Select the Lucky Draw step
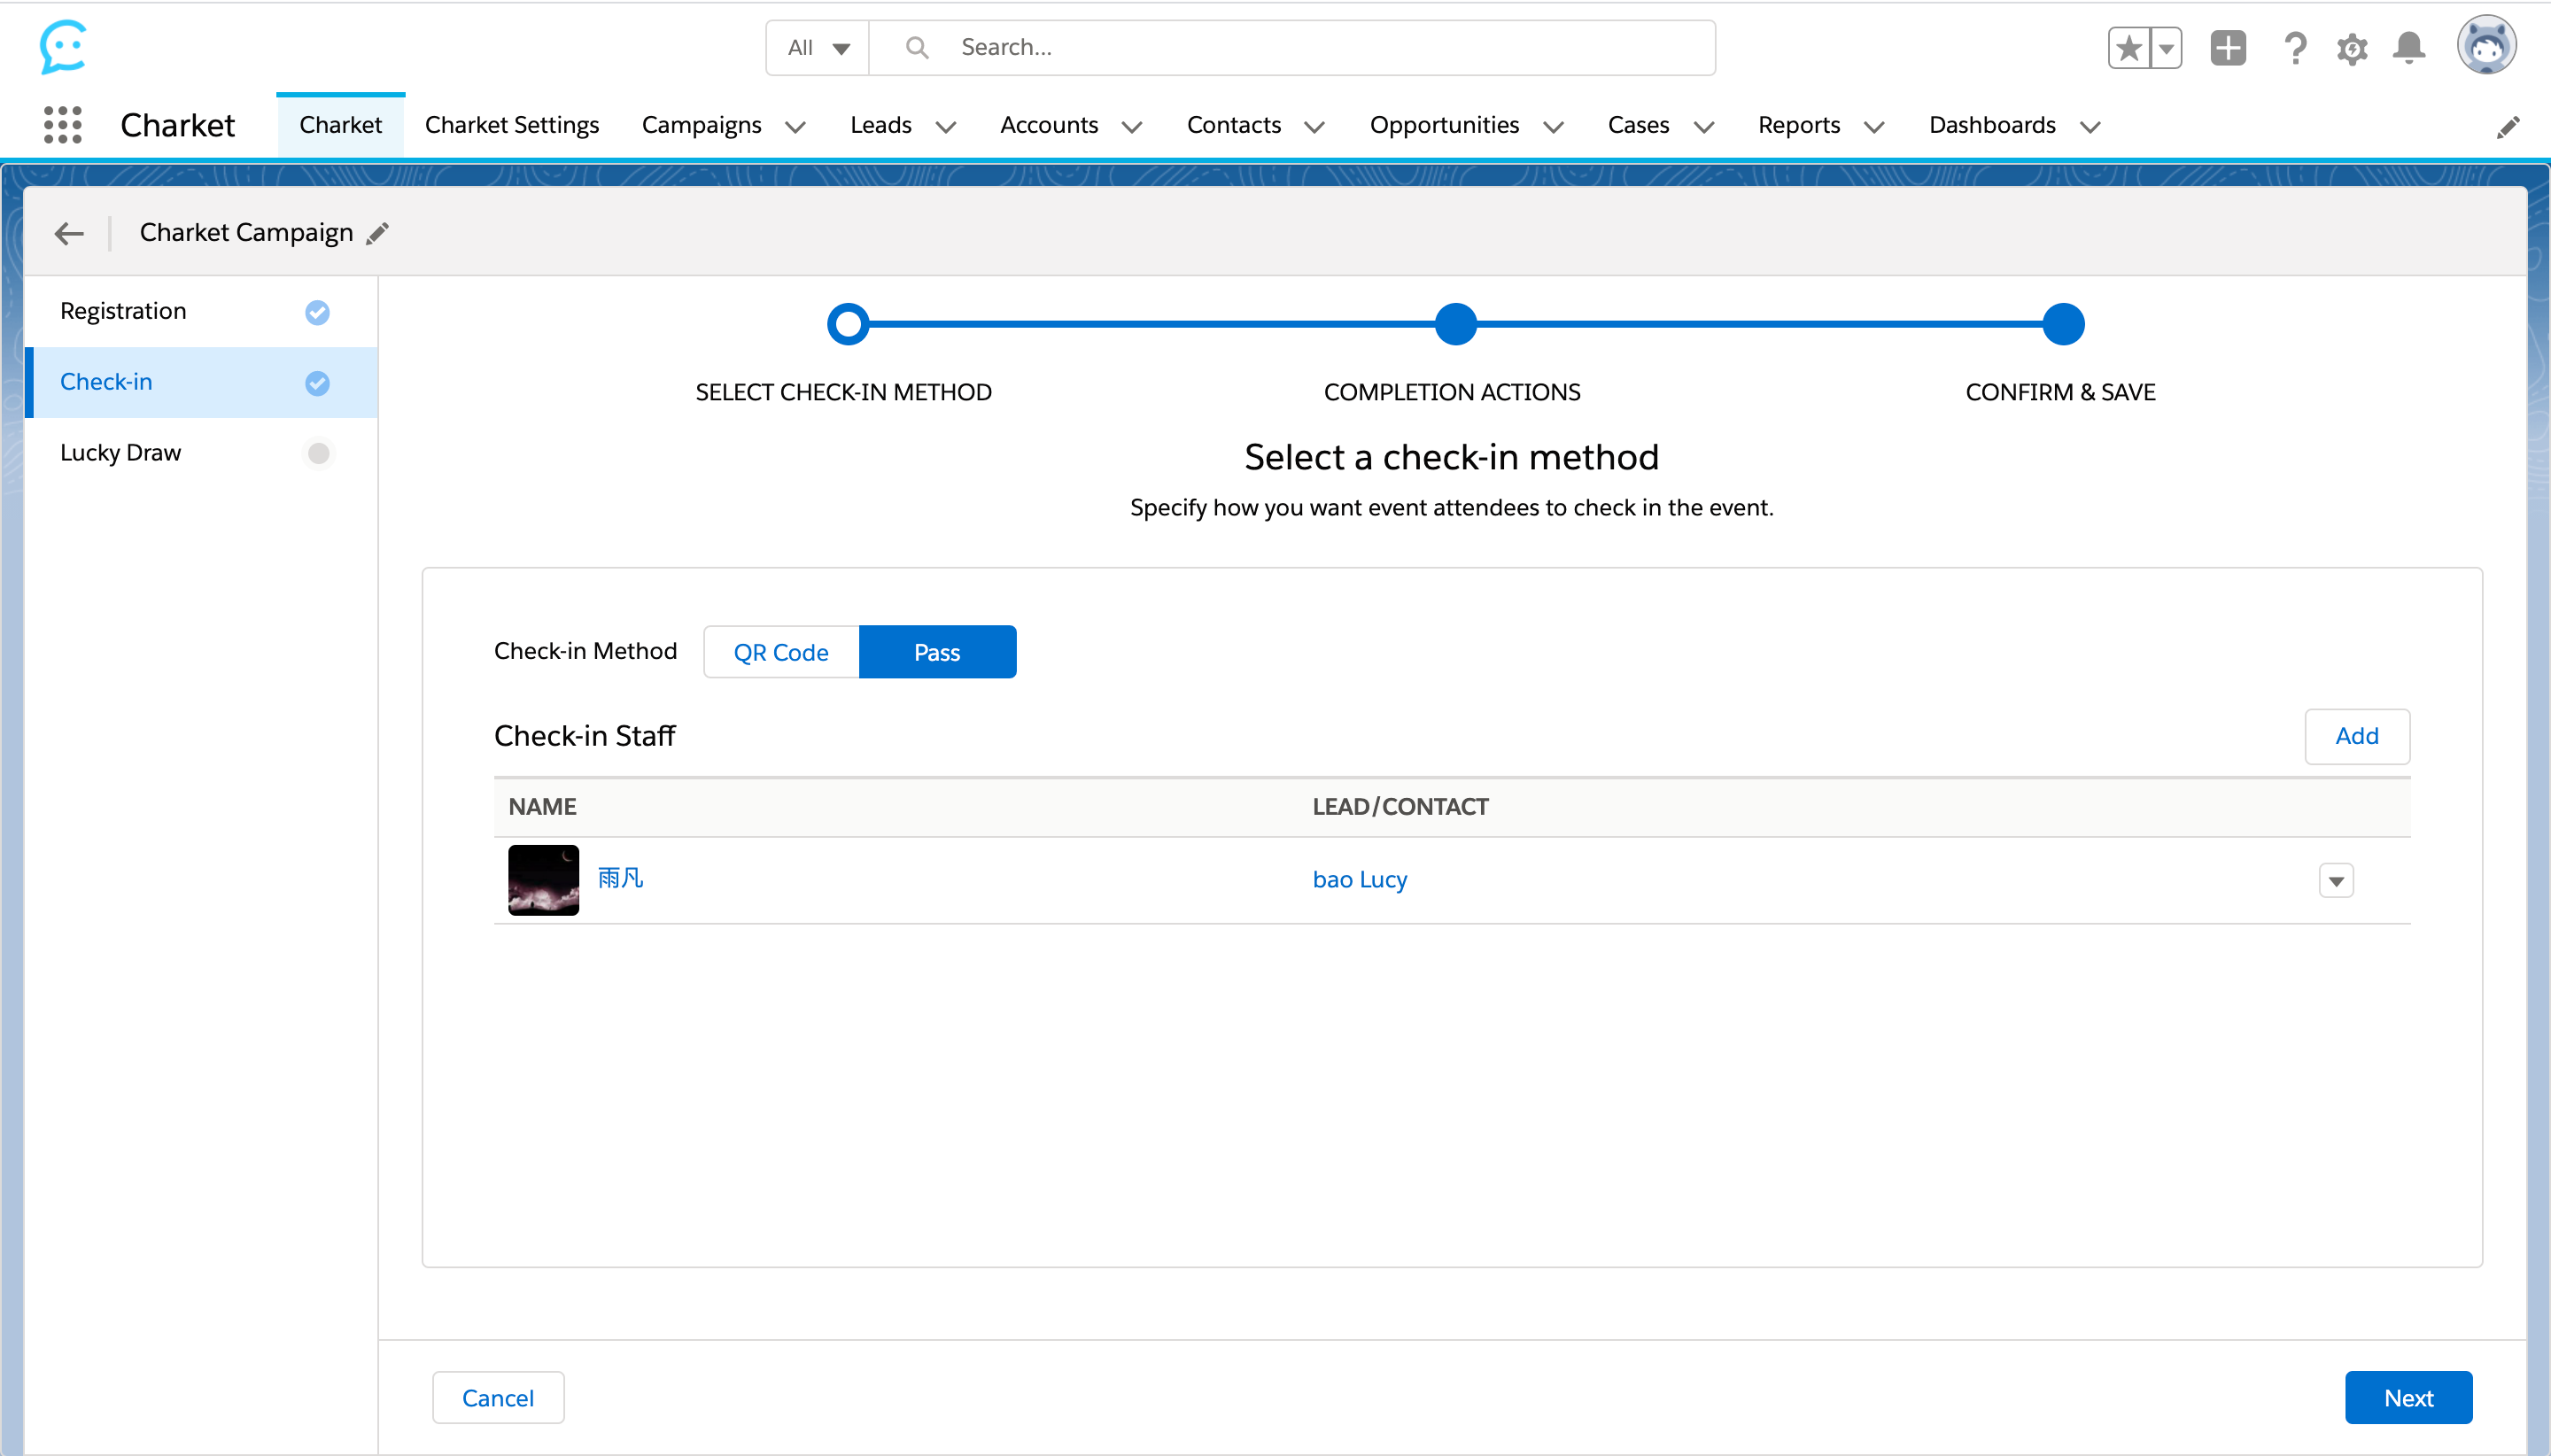Image resolution: width=2551 pixels, height=1456 pixels. (120, 453)
